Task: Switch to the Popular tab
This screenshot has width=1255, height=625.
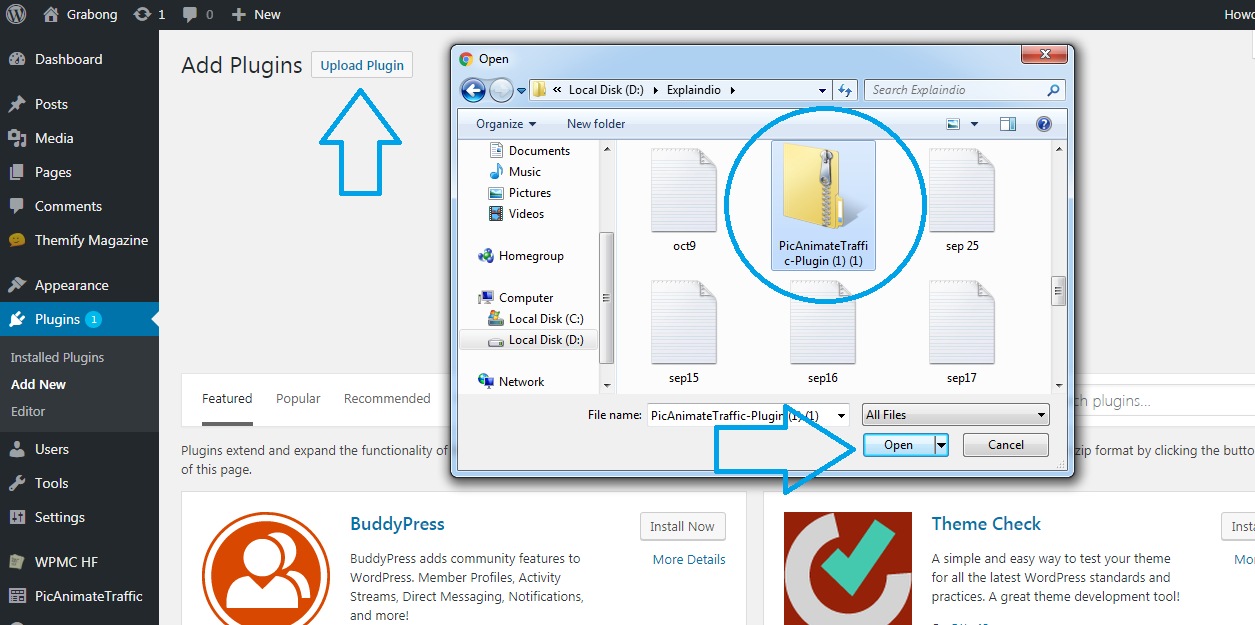Action: tap(298, 398)
